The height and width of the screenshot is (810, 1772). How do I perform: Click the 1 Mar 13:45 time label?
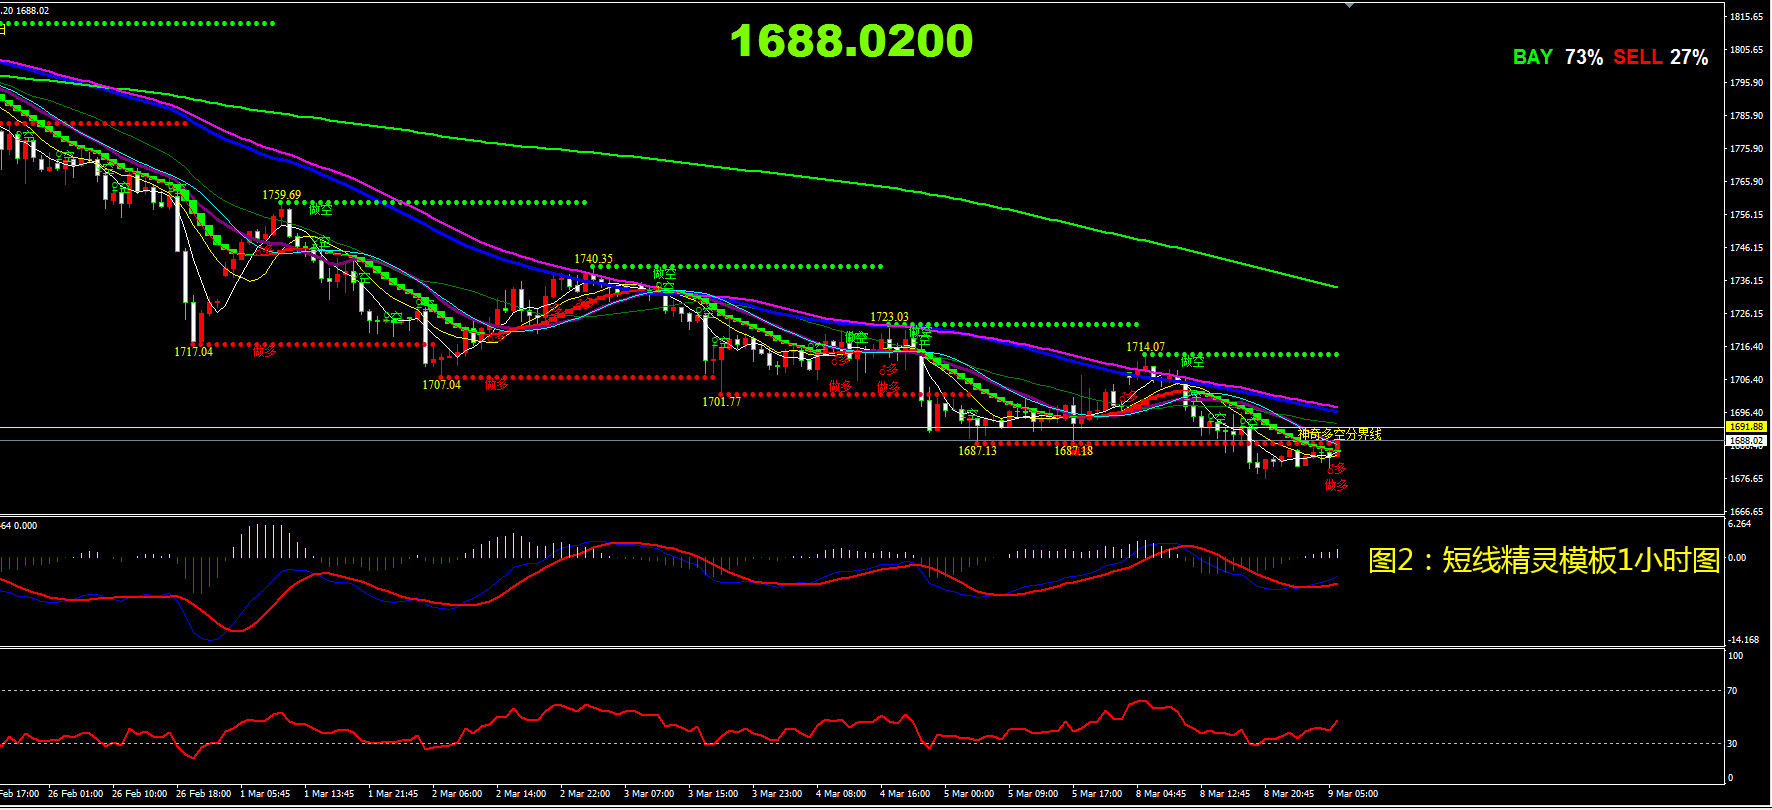(329, 794)
